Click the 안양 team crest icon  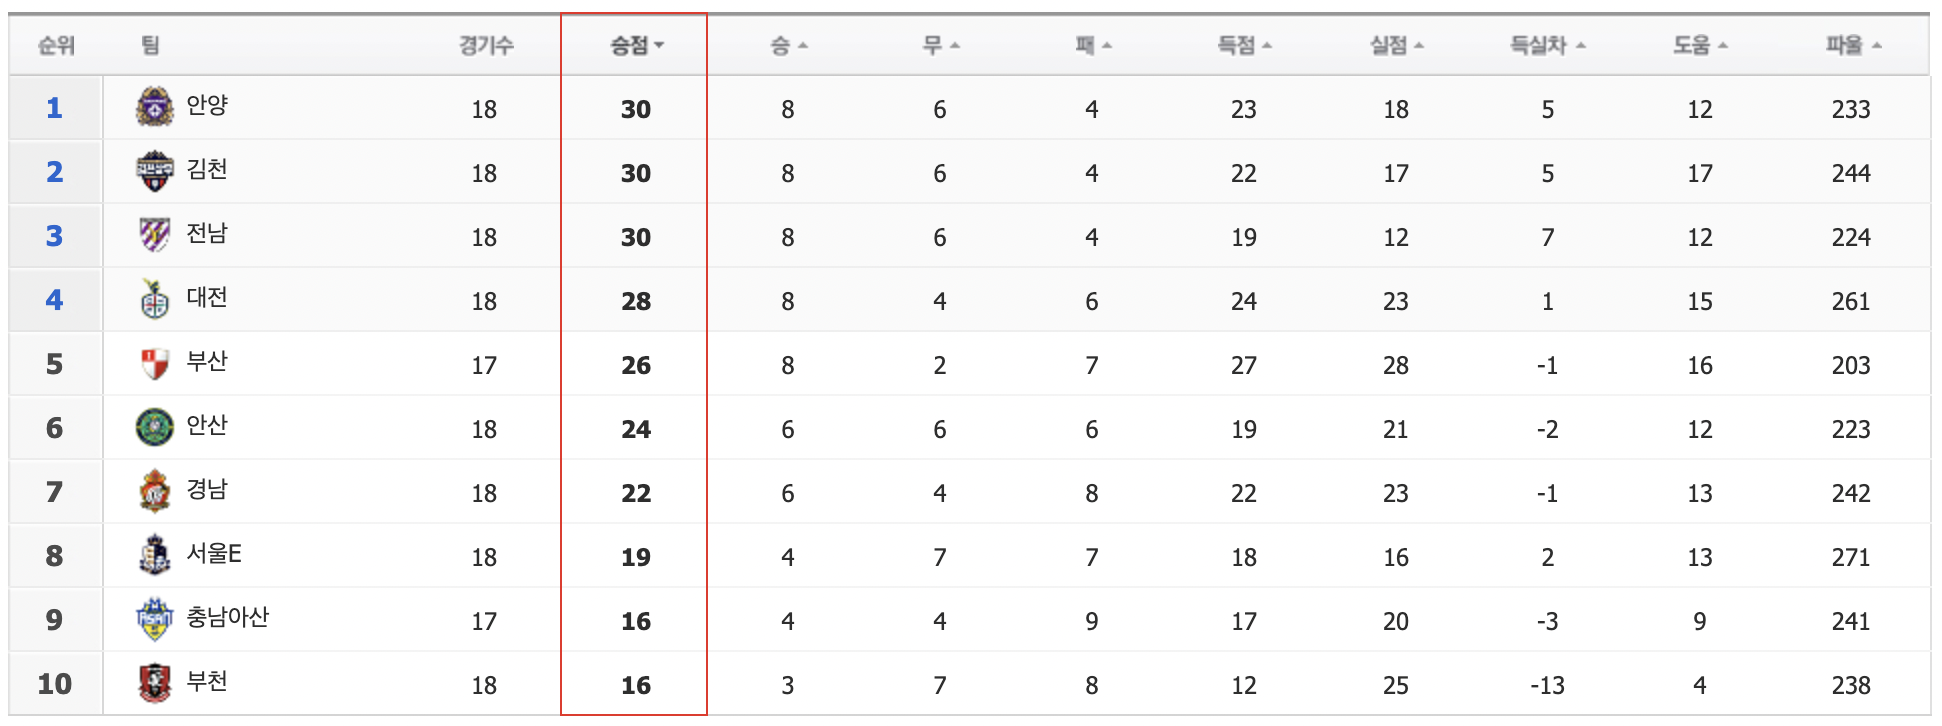click(x=155, y=107)
